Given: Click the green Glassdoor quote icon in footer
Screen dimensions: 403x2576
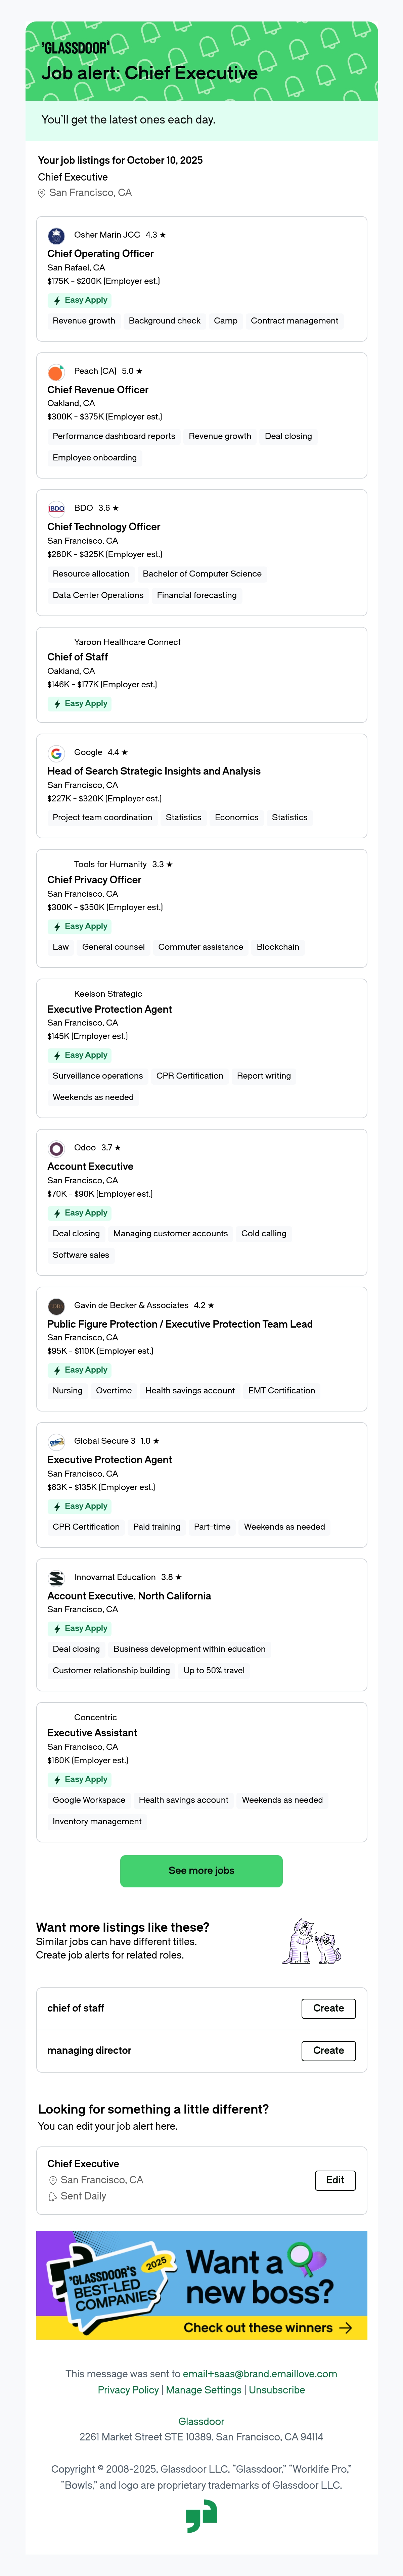Looking at the screenshot, I should (201, 2516).
